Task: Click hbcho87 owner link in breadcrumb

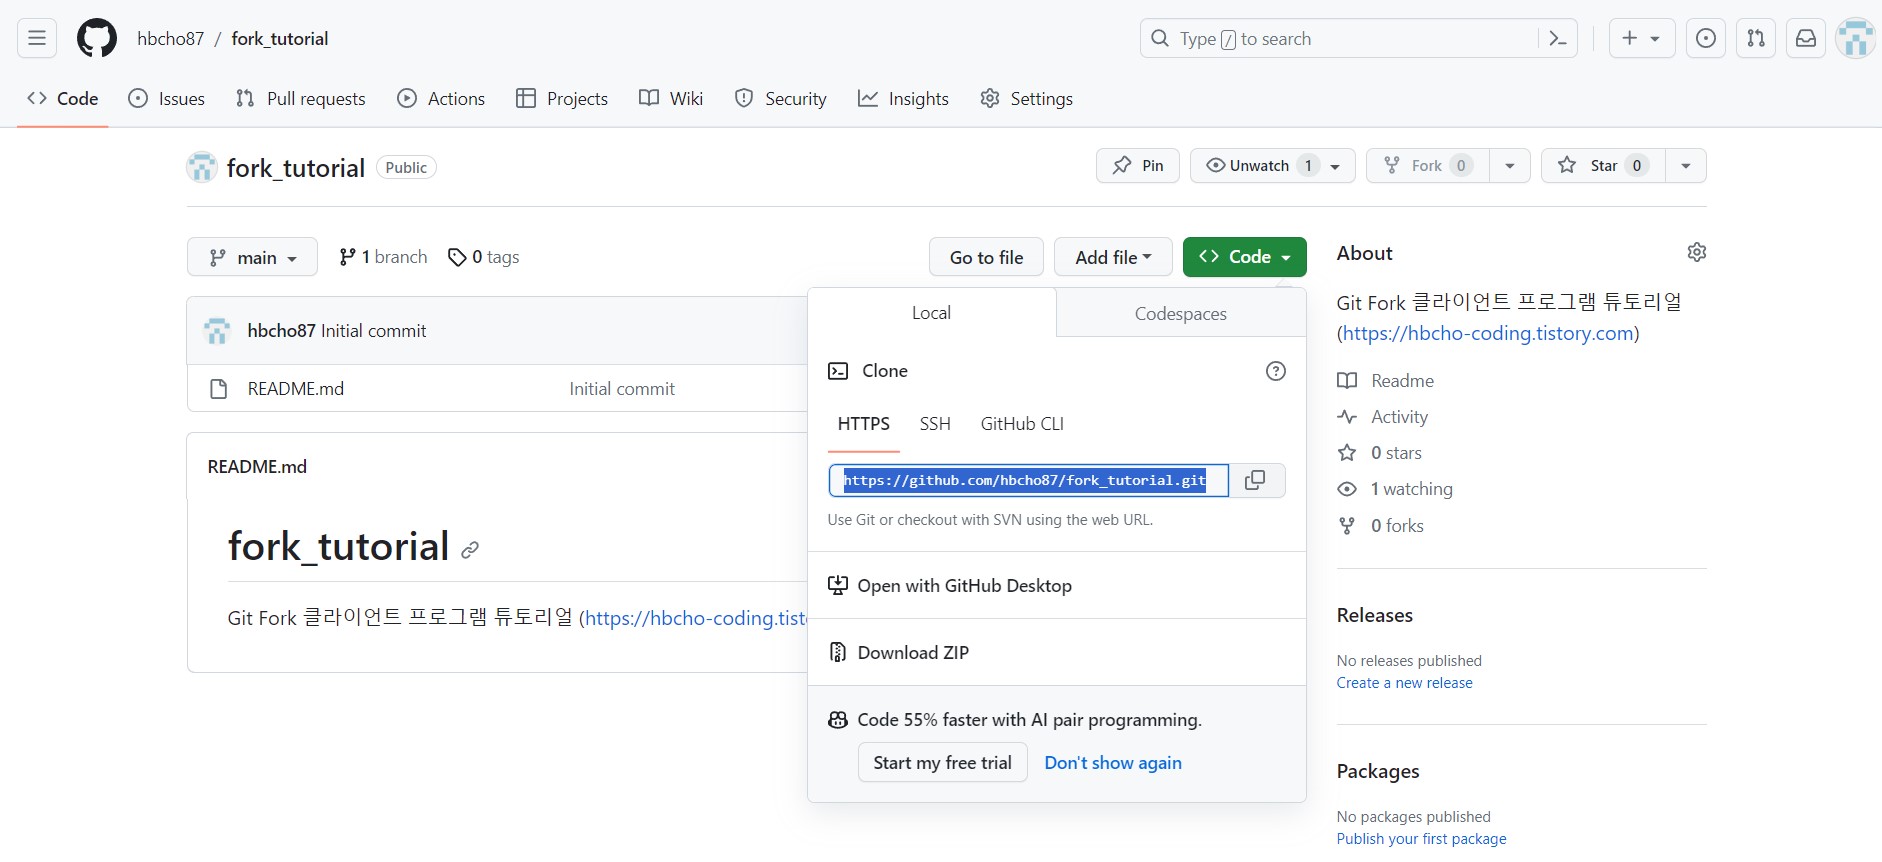Action: click(171, 38)
